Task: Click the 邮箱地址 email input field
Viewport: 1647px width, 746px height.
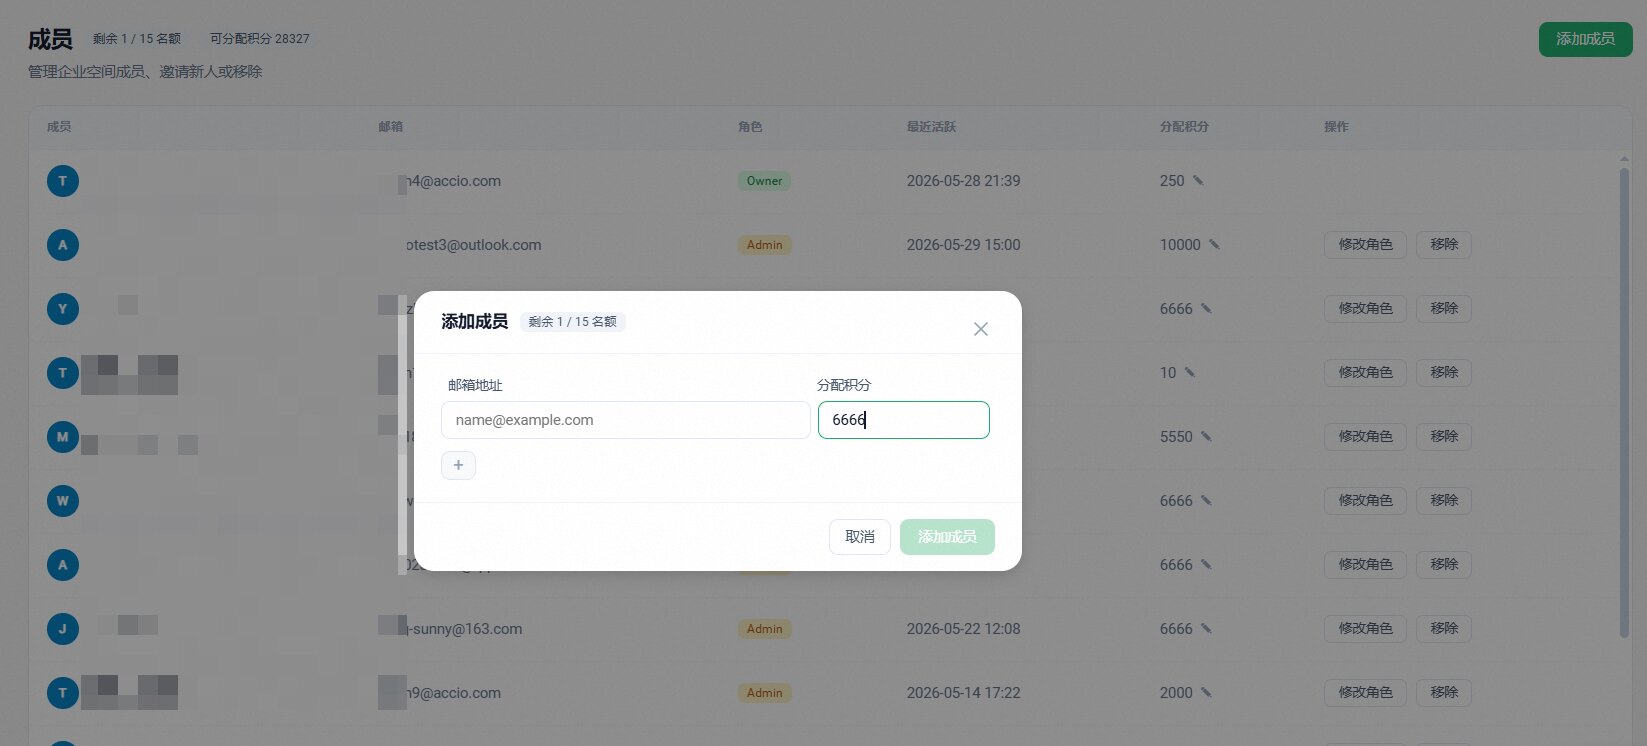Action: pos(626,420)
